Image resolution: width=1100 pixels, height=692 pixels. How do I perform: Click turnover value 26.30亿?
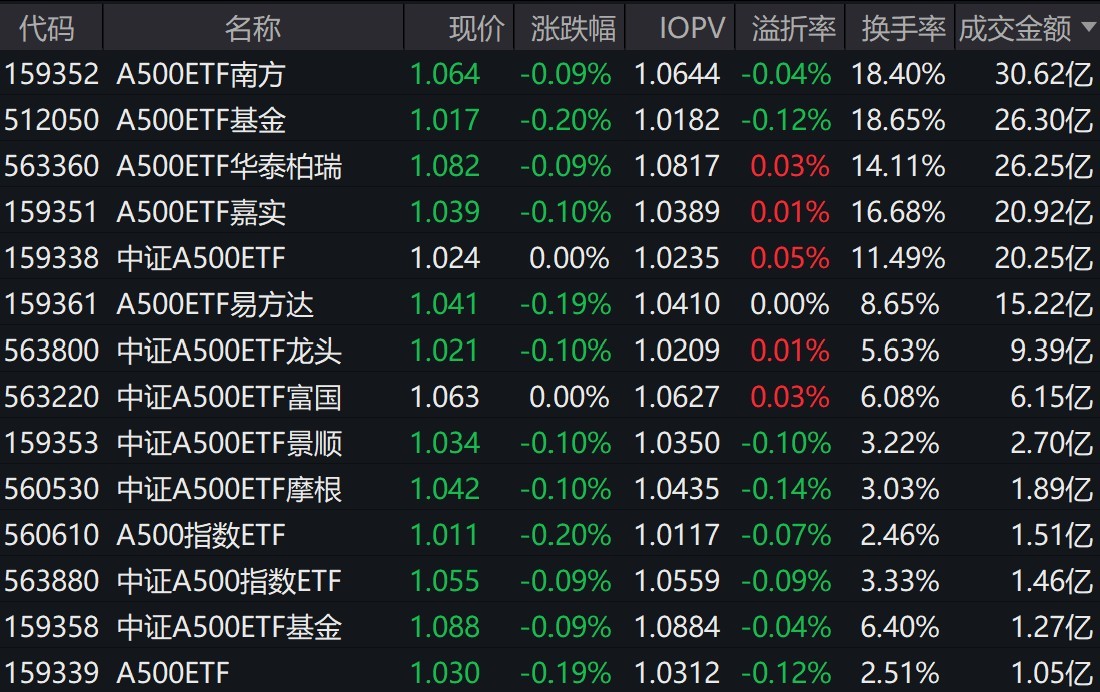[1044, 120]
